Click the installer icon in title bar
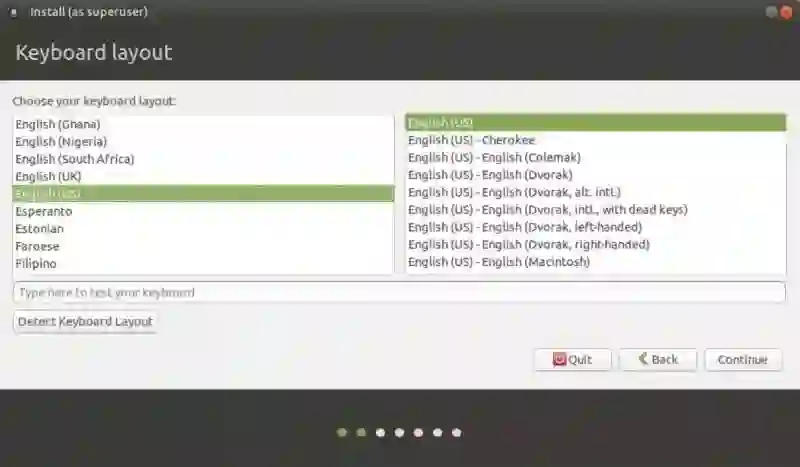The height and width of the screenshot is (467, 800). (x=14, y=12)
